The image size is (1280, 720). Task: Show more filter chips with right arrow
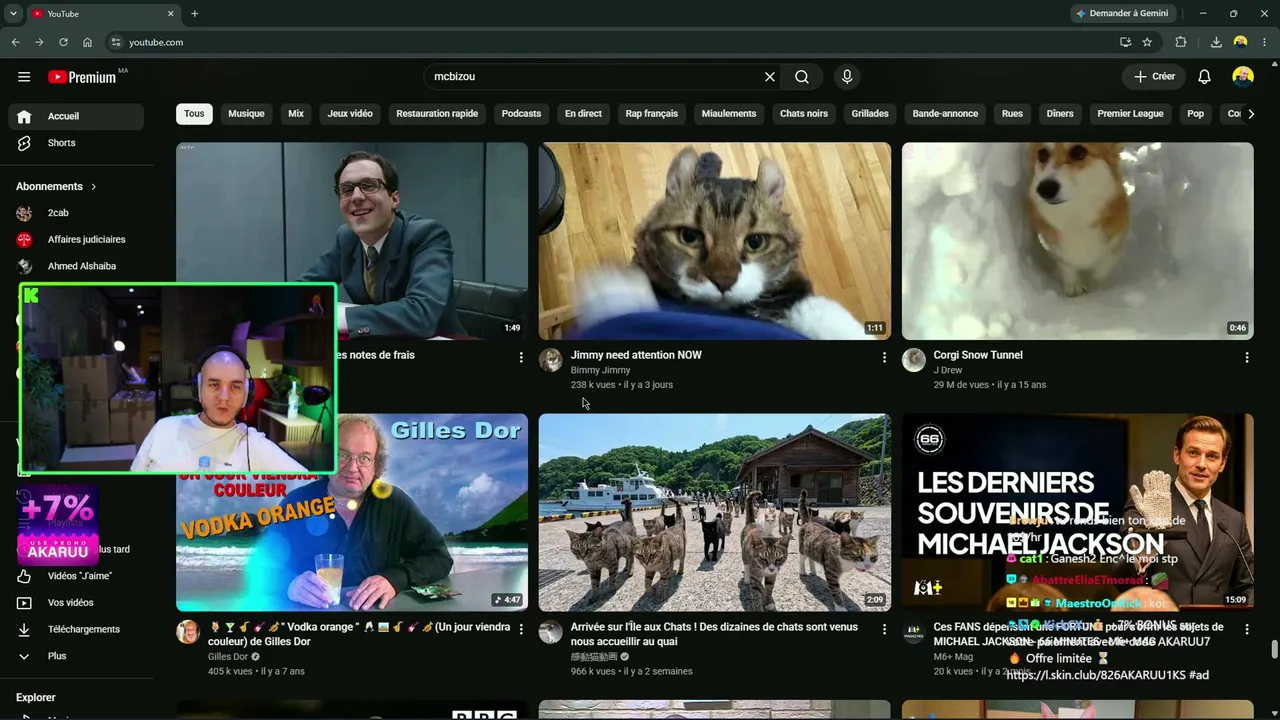[1250, 114]
